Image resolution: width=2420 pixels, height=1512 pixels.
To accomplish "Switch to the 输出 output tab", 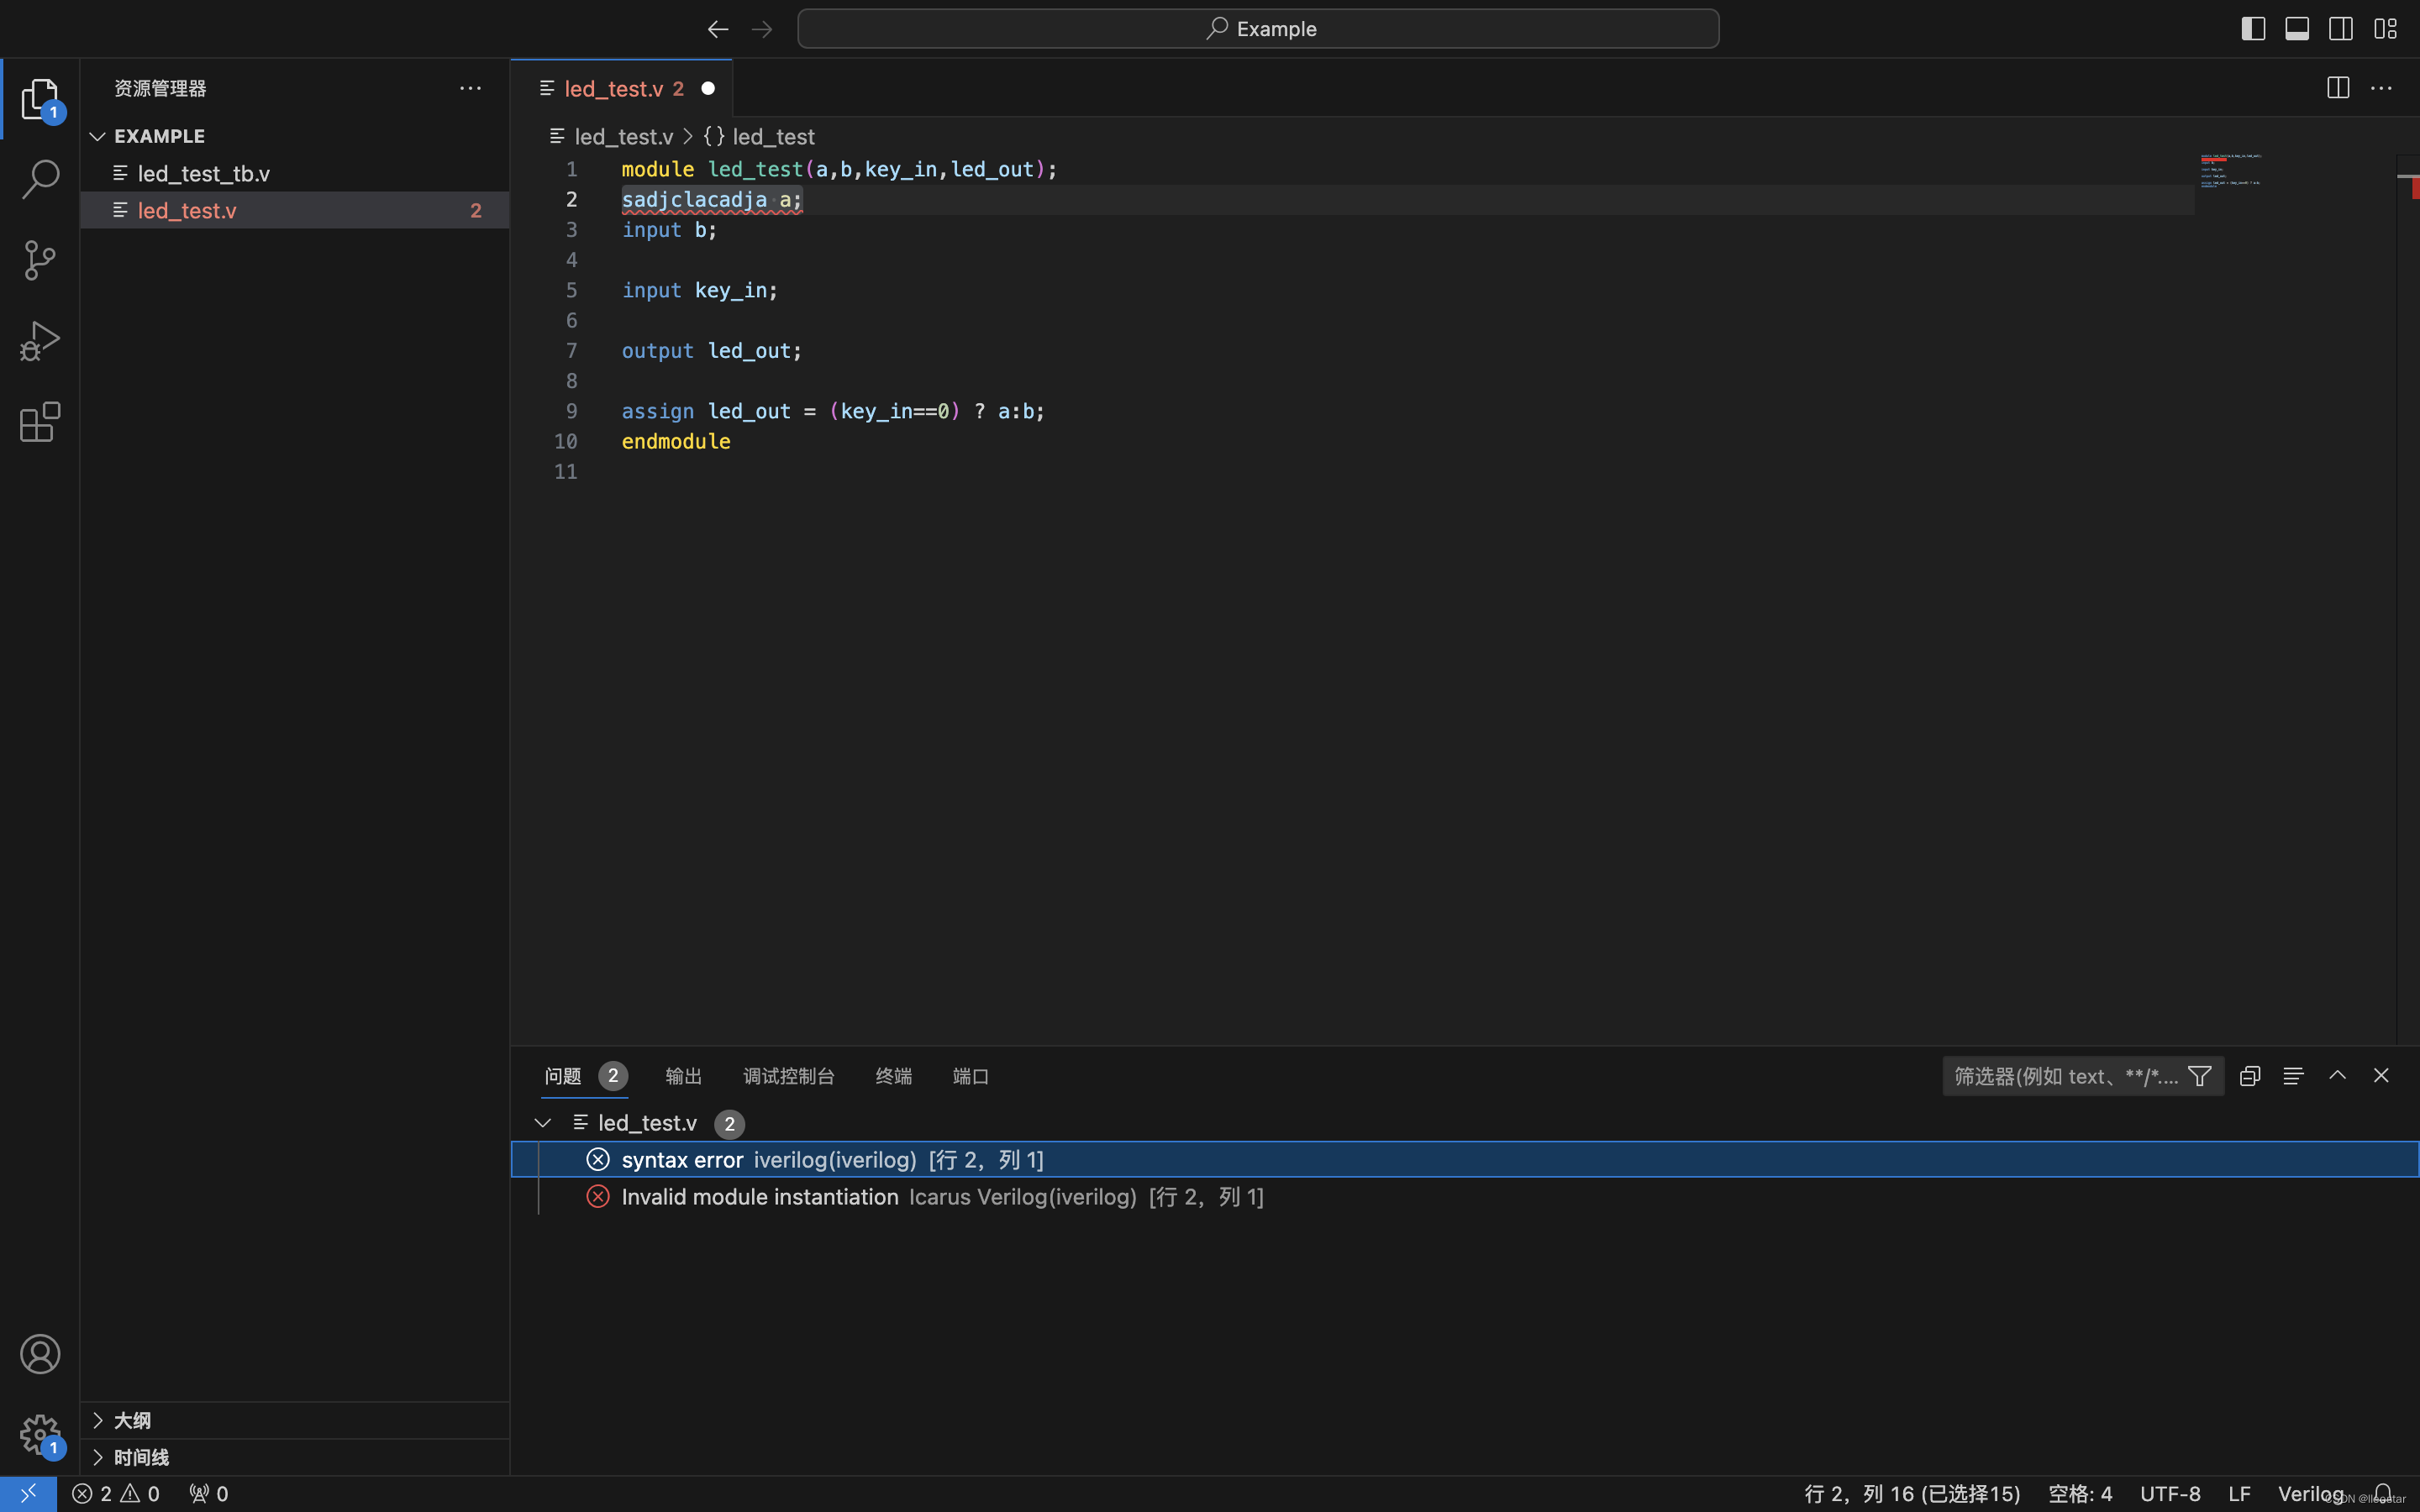I will 684,1076.
